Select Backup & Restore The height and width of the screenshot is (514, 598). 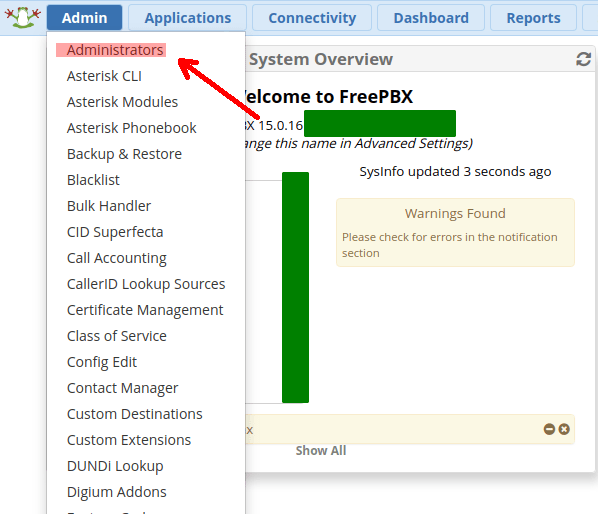pyautogui.click(x=124, y=154)
